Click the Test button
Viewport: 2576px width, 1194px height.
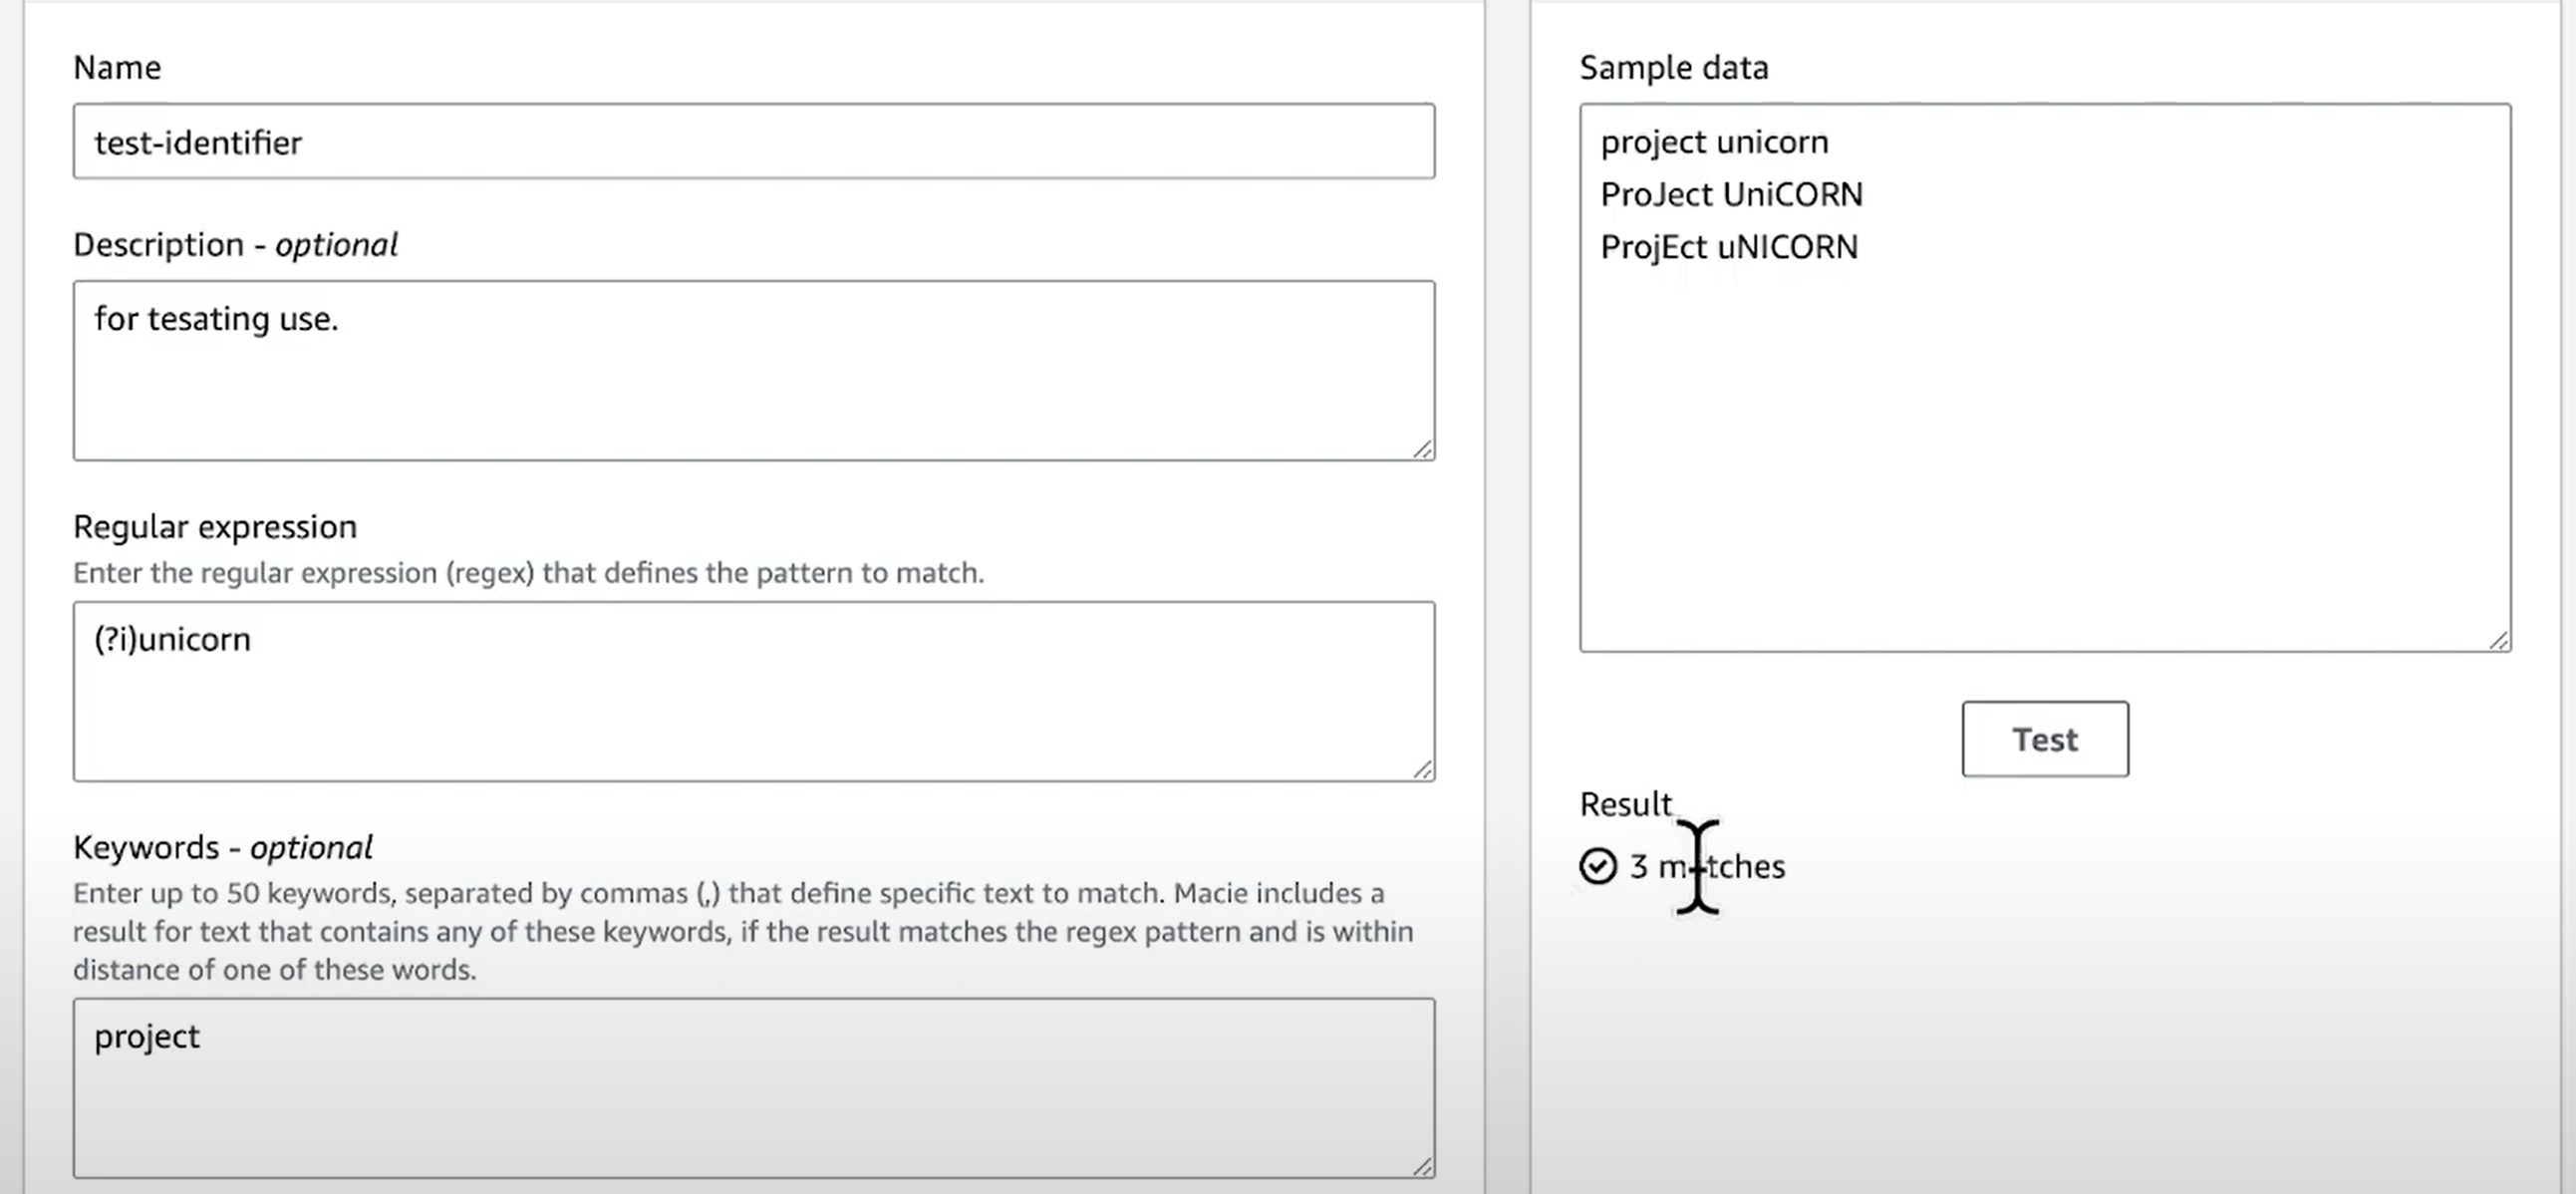pos(2045,739)
